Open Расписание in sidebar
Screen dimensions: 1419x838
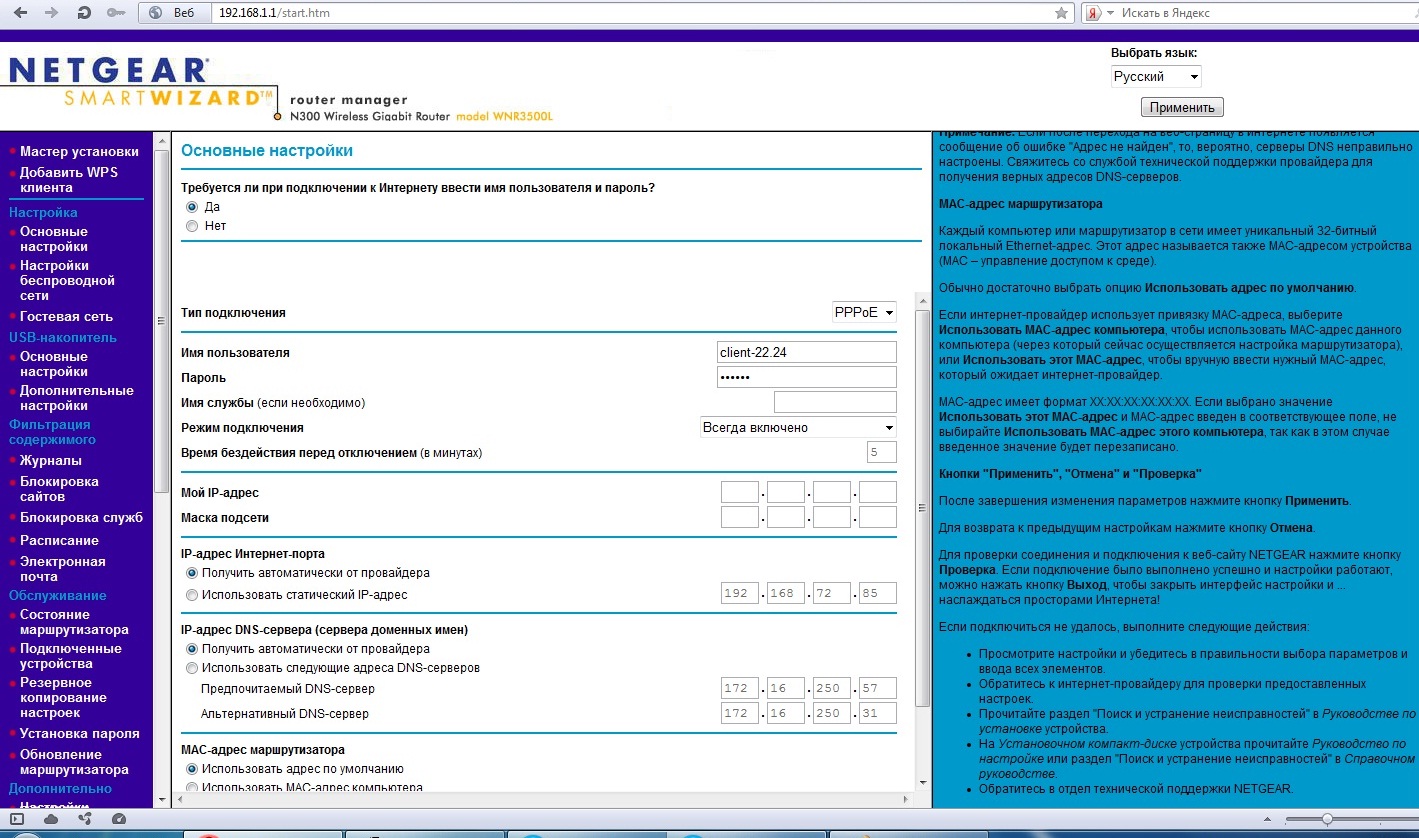[59, 540]
